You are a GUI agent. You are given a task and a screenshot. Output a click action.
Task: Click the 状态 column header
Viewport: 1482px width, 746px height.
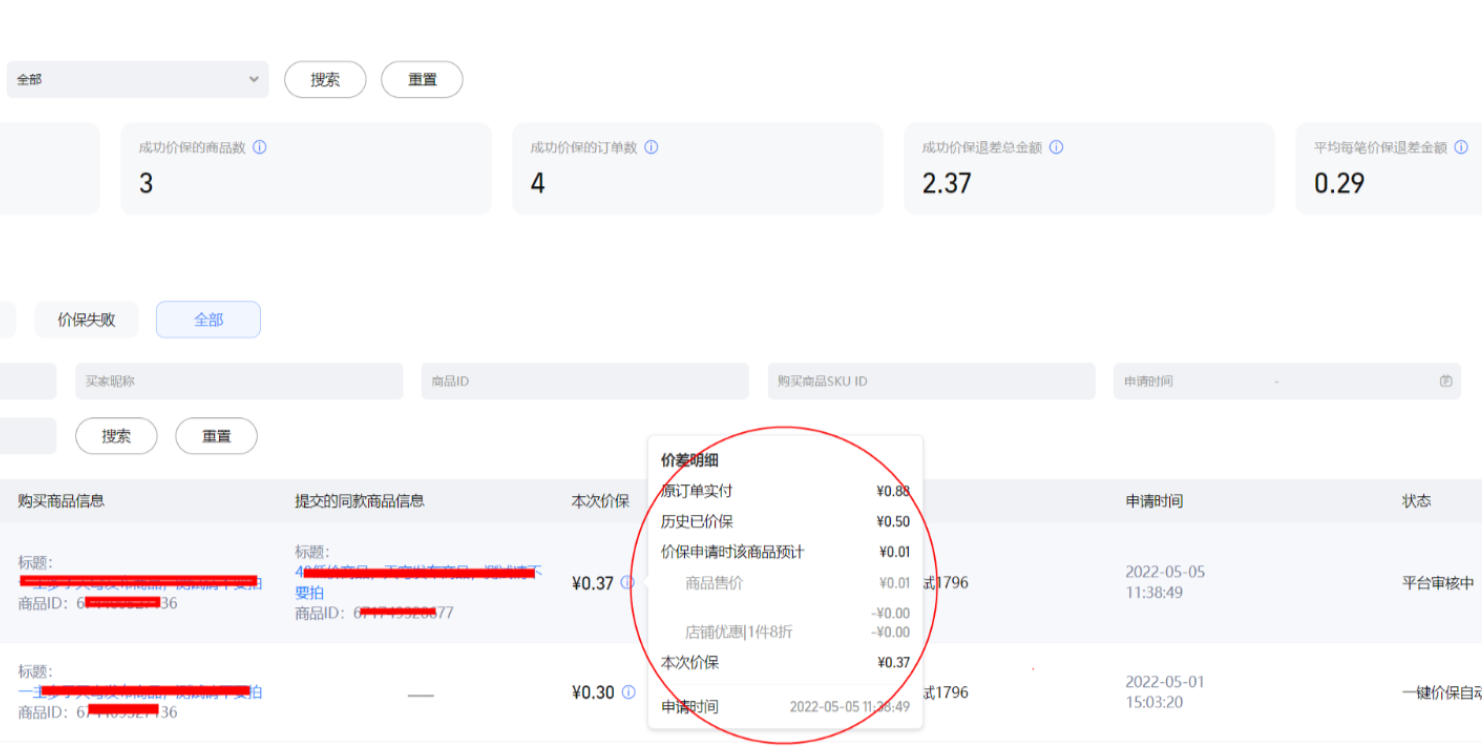1416,500
